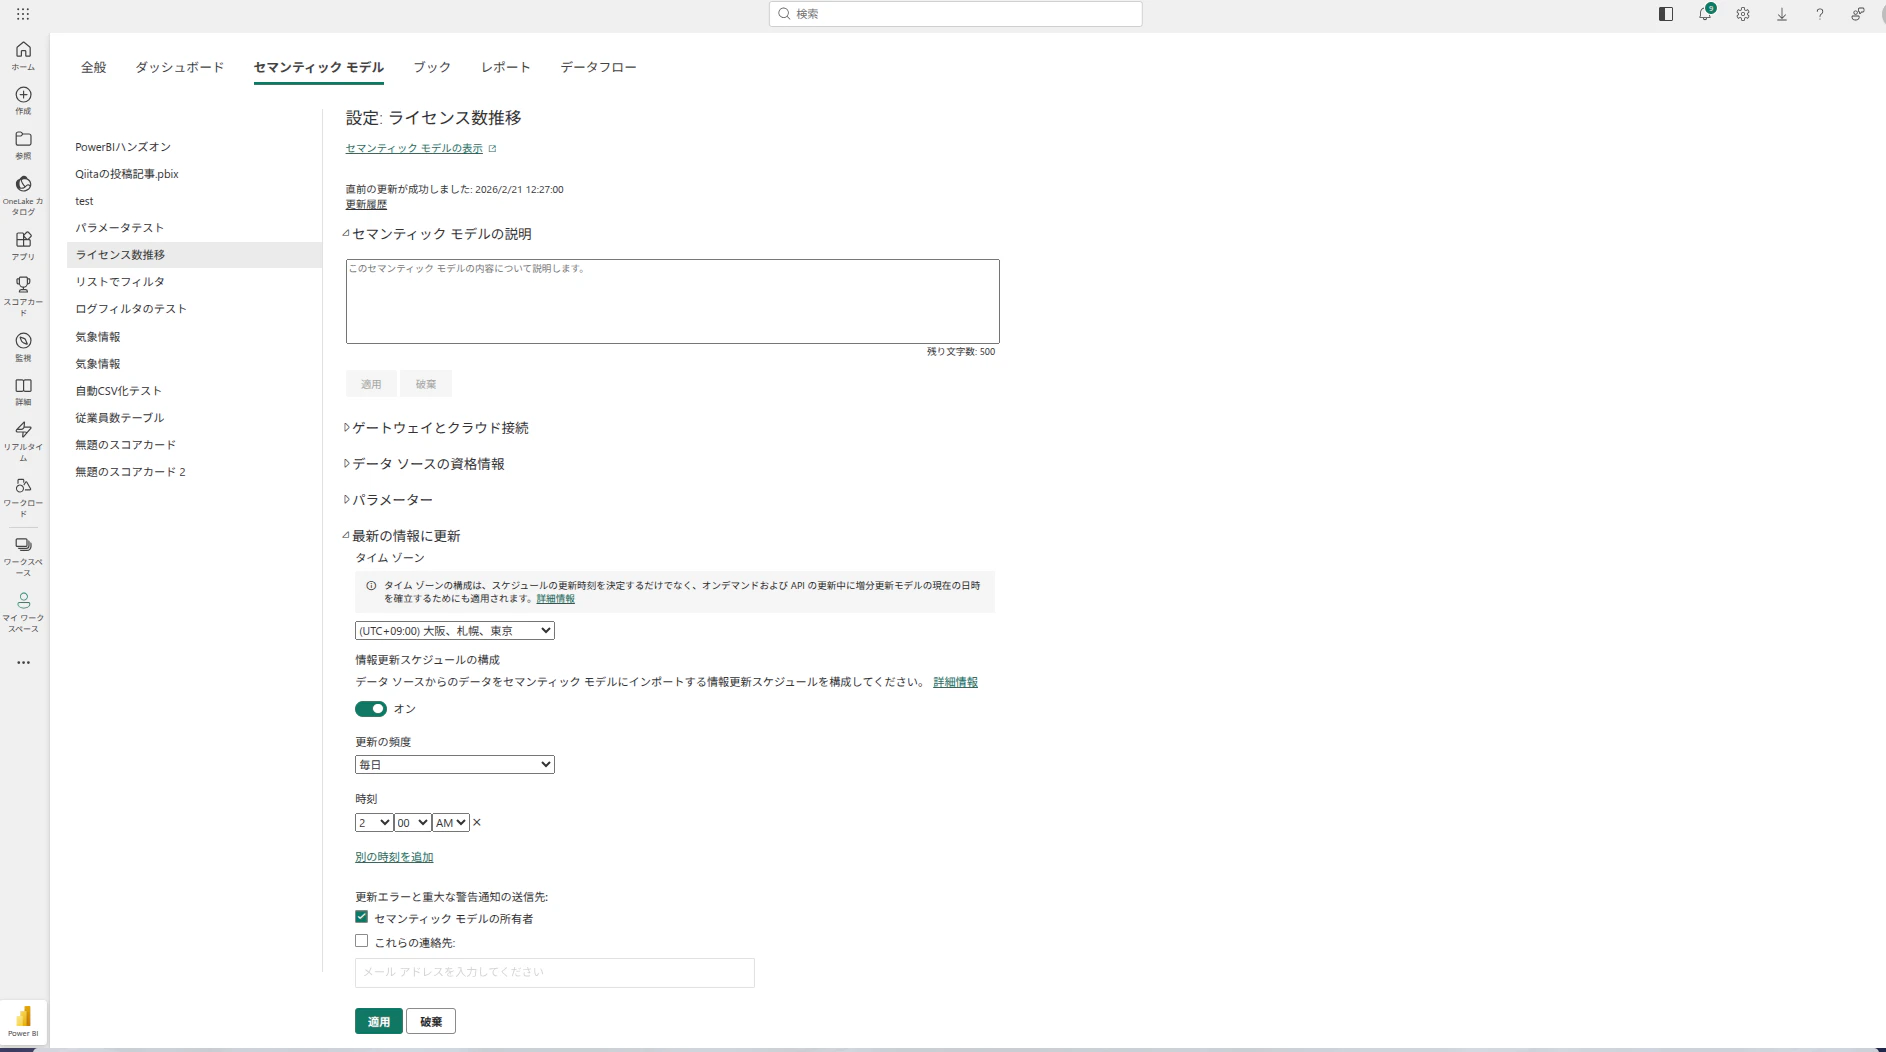Collapse セマンティック モデルの説明 section
This screenshot has width=1886, height=1052.
[438, 234]
